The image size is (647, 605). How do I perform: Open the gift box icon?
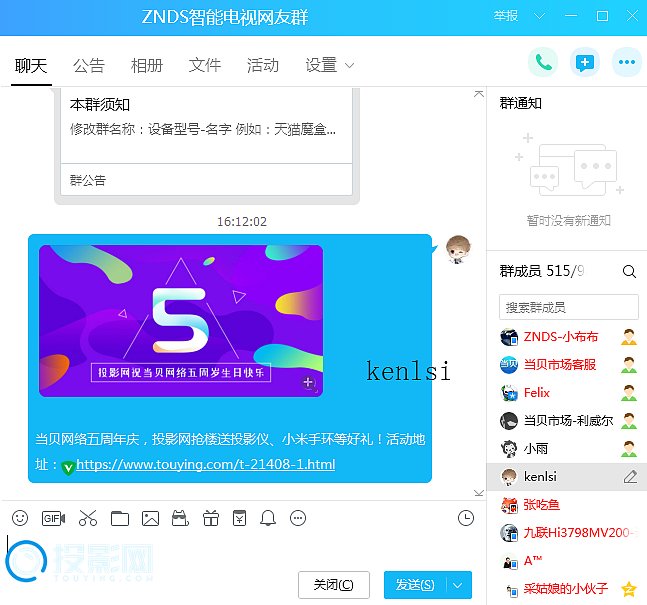click(x=210, y=518)
